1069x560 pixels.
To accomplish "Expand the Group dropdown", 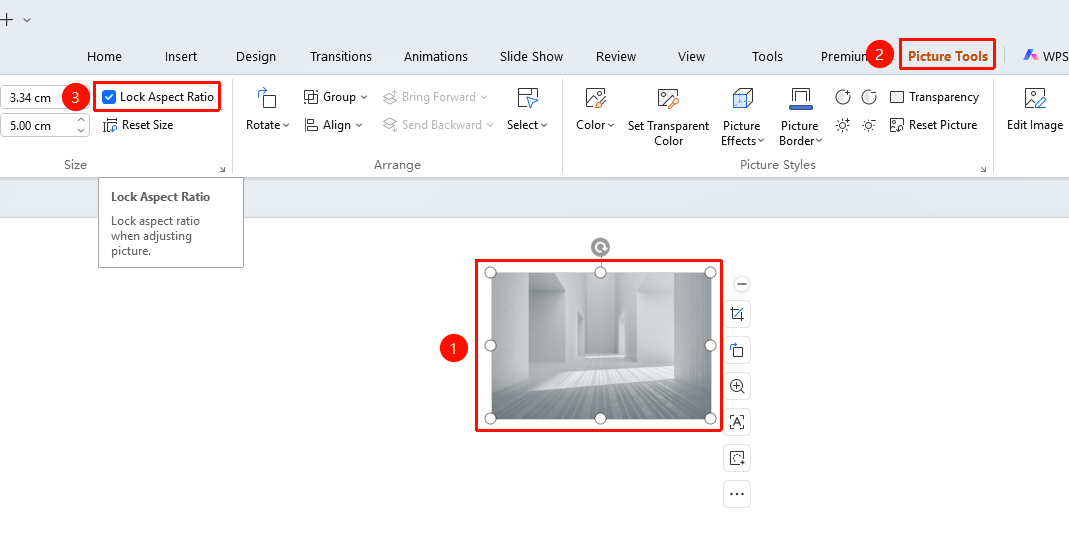I will pos(335,97).
